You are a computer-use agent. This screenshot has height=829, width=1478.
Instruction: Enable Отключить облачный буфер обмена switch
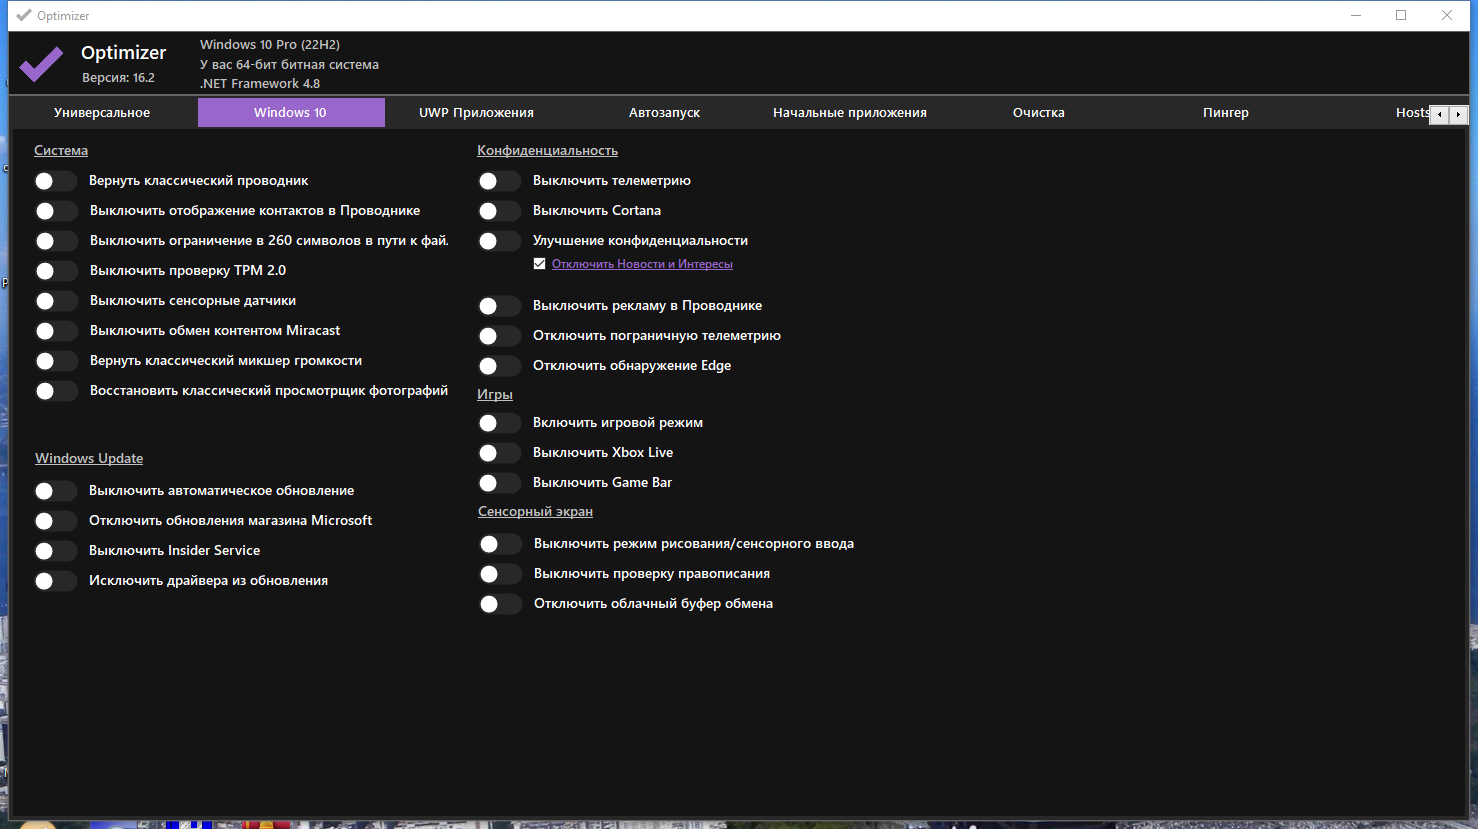click(x=500, y=604)
